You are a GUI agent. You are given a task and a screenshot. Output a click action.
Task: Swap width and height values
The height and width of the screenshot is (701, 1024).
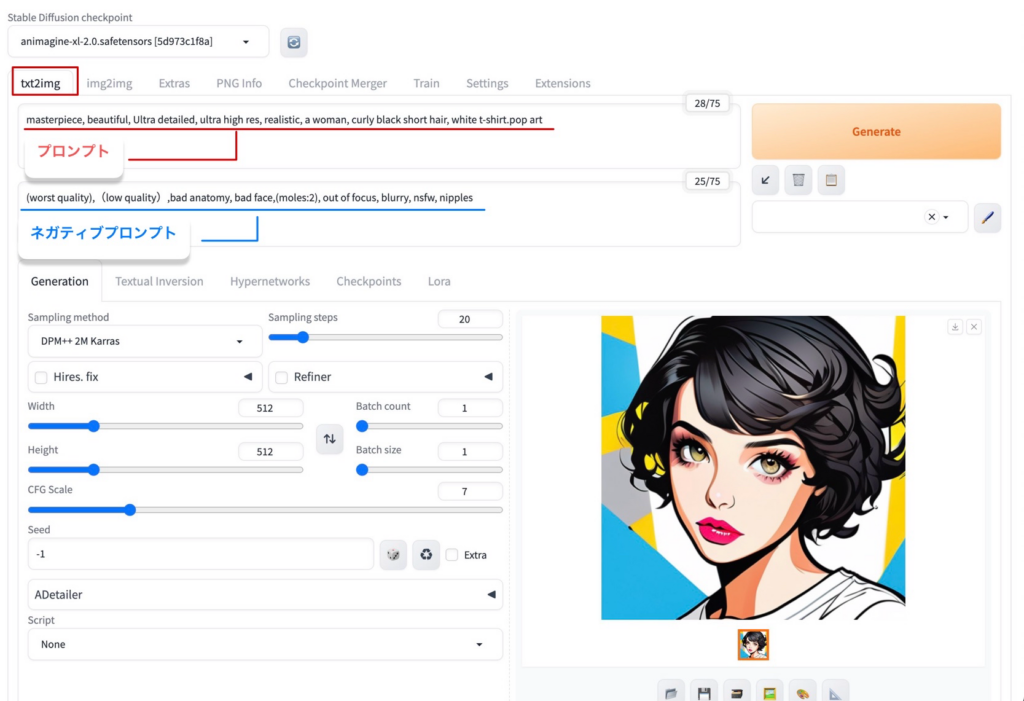pyautogui.click(x=329, y=439)
